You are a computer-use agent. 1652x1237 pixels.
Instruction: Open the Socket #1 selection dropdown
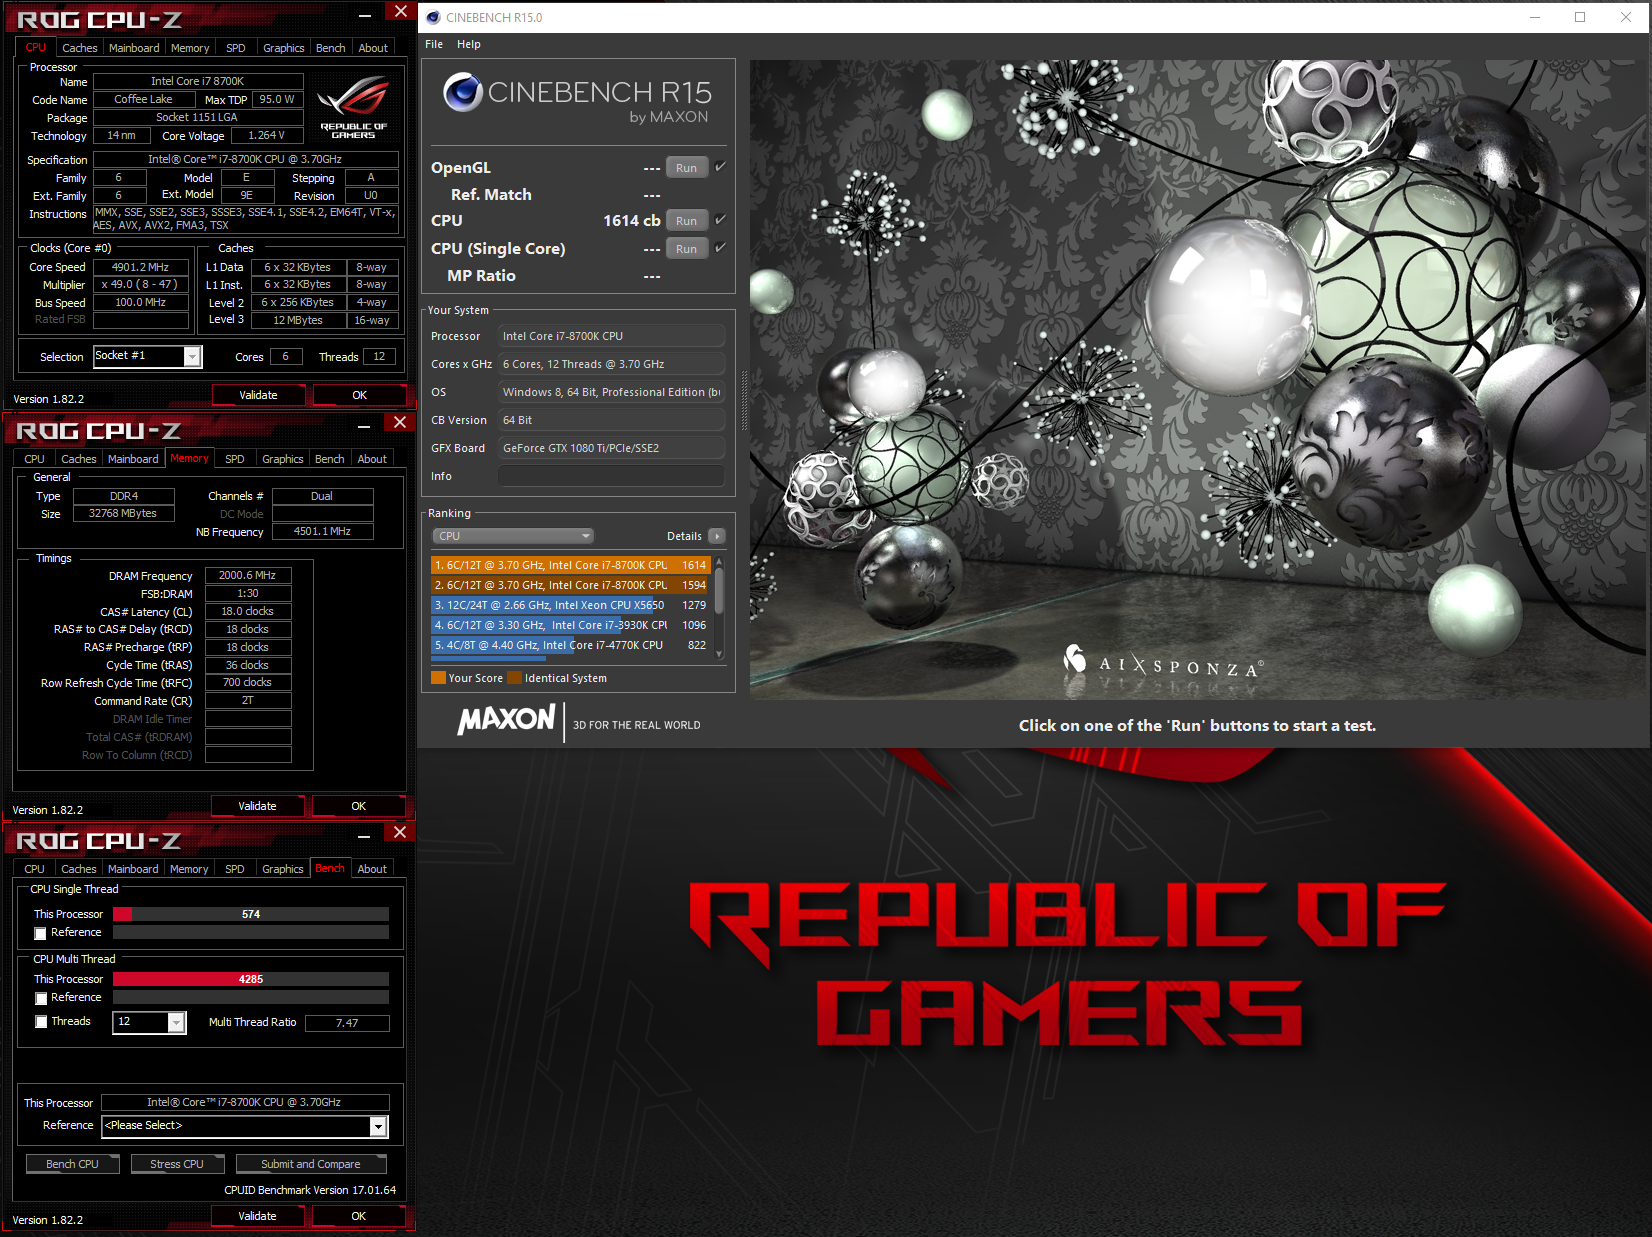(193, 356)
